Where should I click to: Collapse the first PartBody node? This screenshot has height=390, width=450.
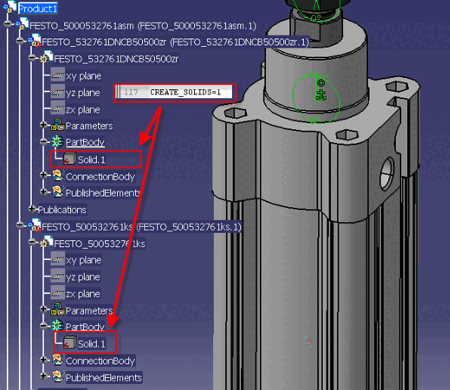click(x=44, y=142)
